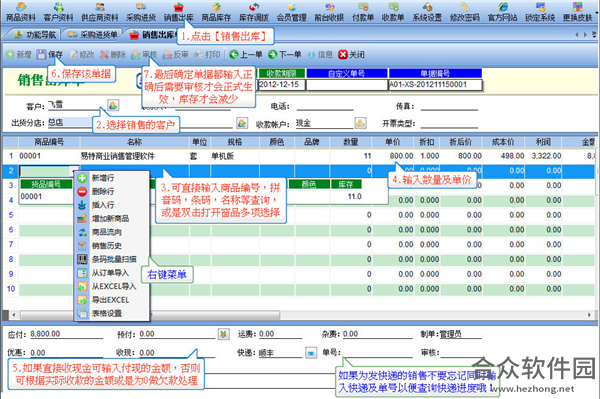Open 会员管理 module icon
Viewport: 600px width, 399px height.
click(291, 11)
